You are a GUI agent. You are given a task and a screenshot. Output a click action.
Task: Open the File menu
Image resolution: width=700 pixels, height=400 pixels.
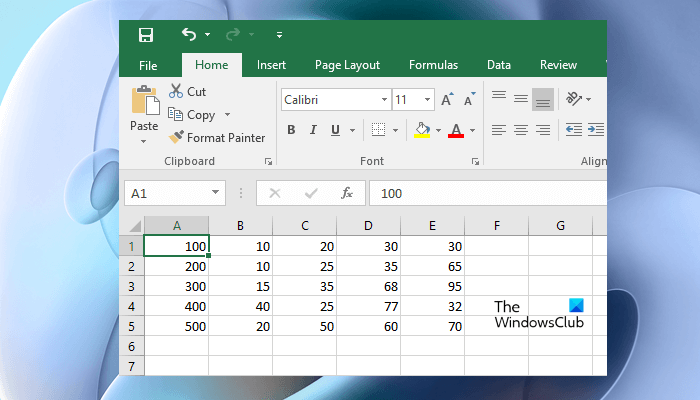point(148,65)
